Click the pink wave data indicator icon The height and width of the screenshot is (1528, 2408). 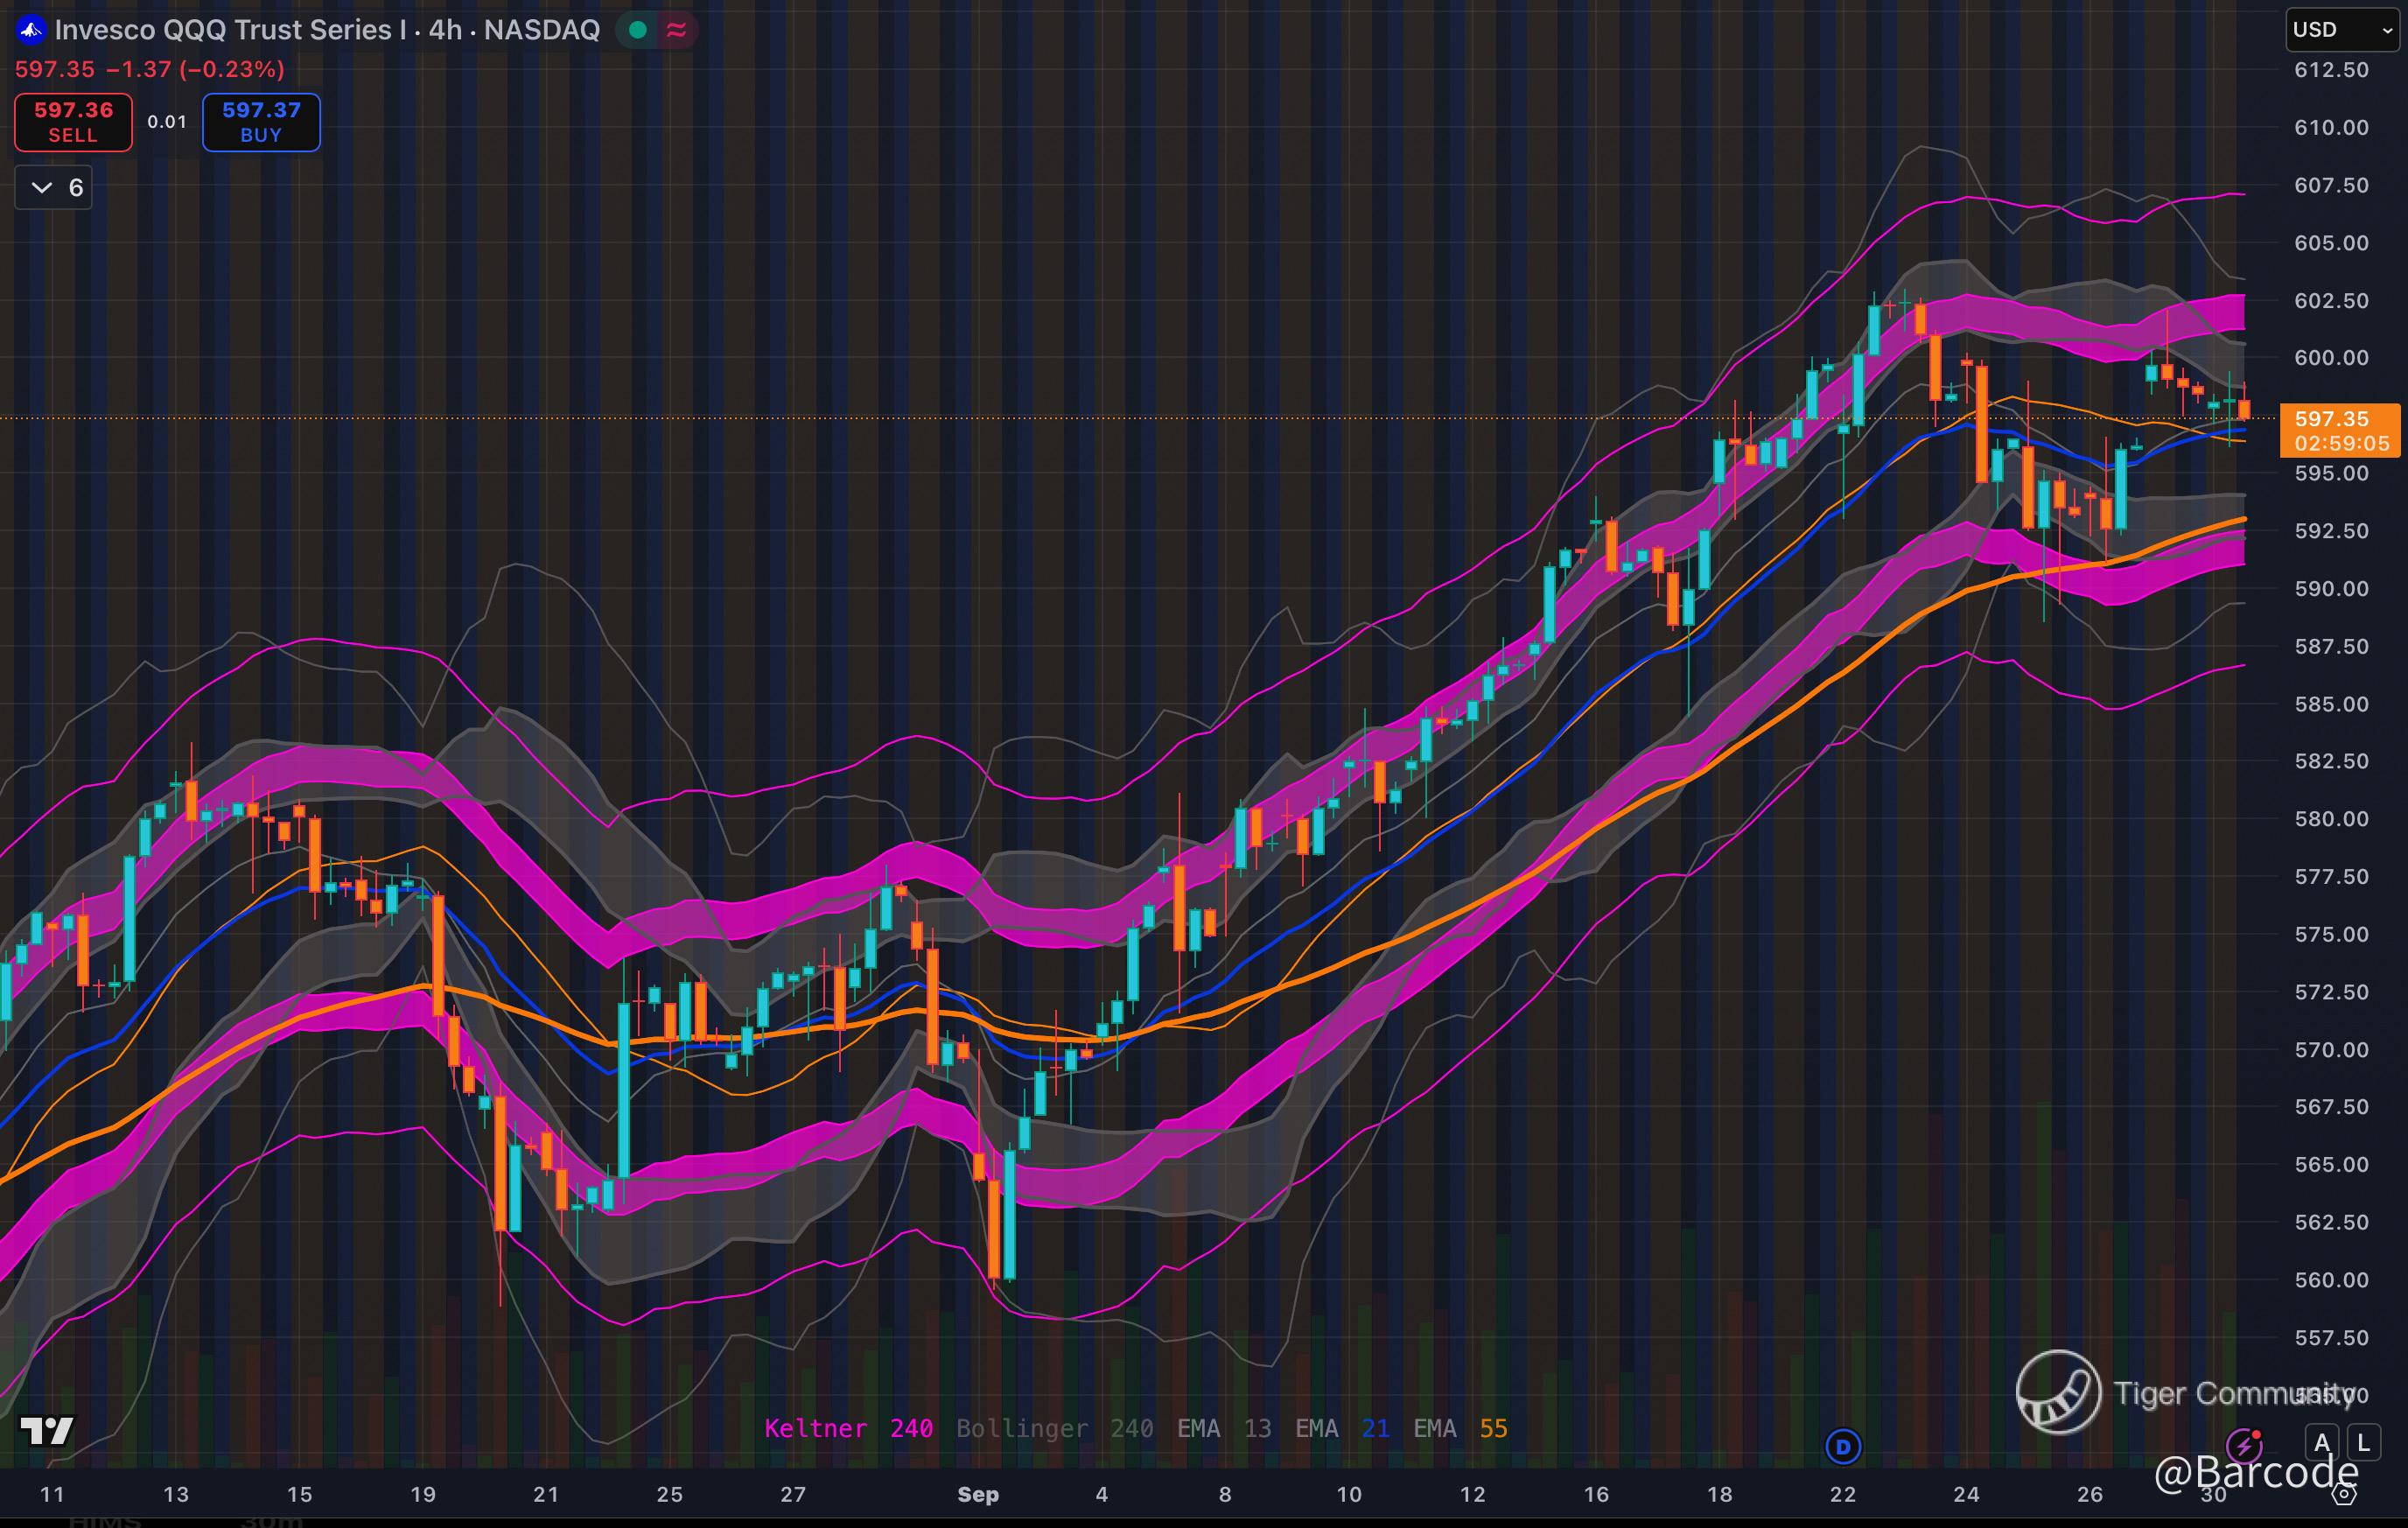tap(676, 30)
